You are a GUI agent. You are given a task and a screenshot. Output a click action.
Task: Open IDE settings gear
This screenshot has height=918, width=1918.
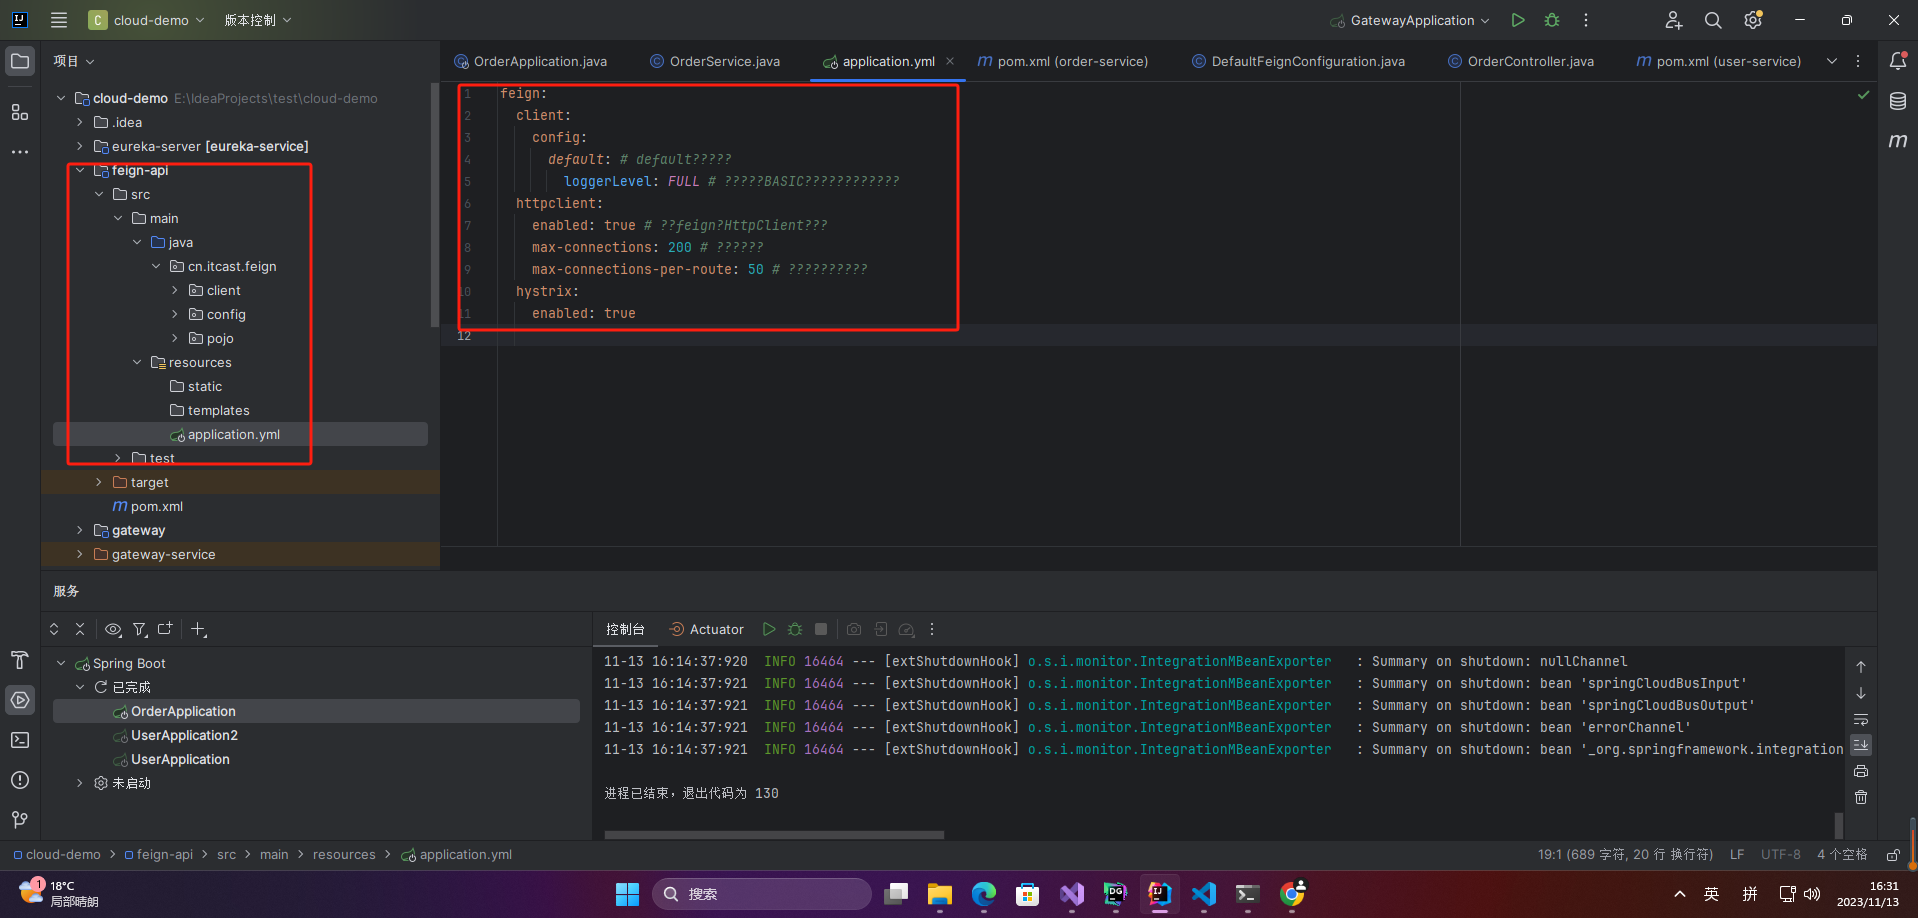tap(1753, 20)
